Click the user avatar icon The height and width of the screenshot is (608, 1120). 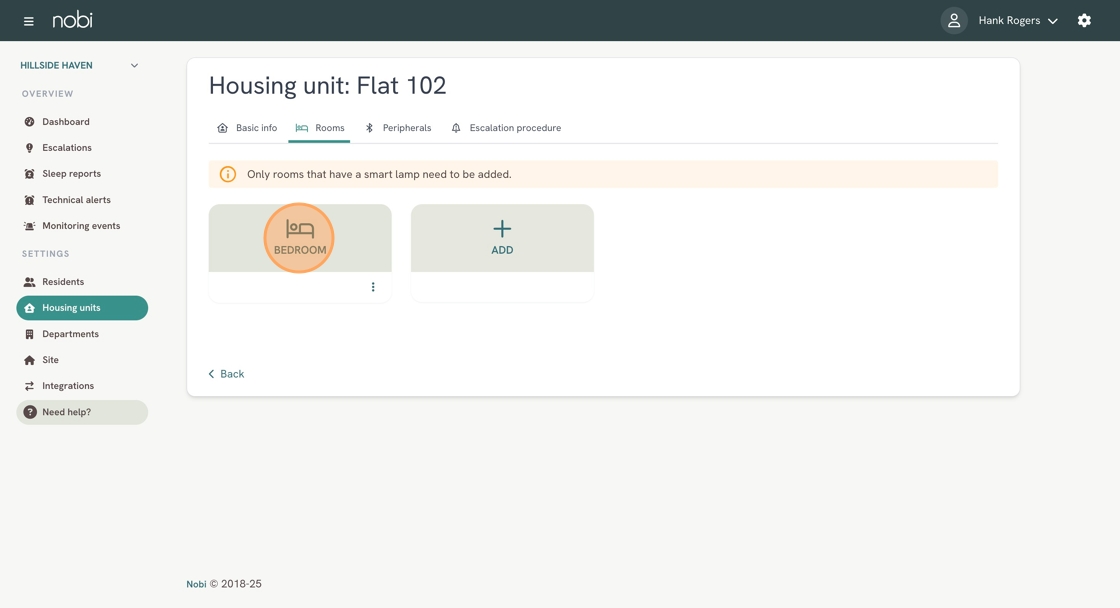click(954, 21)
